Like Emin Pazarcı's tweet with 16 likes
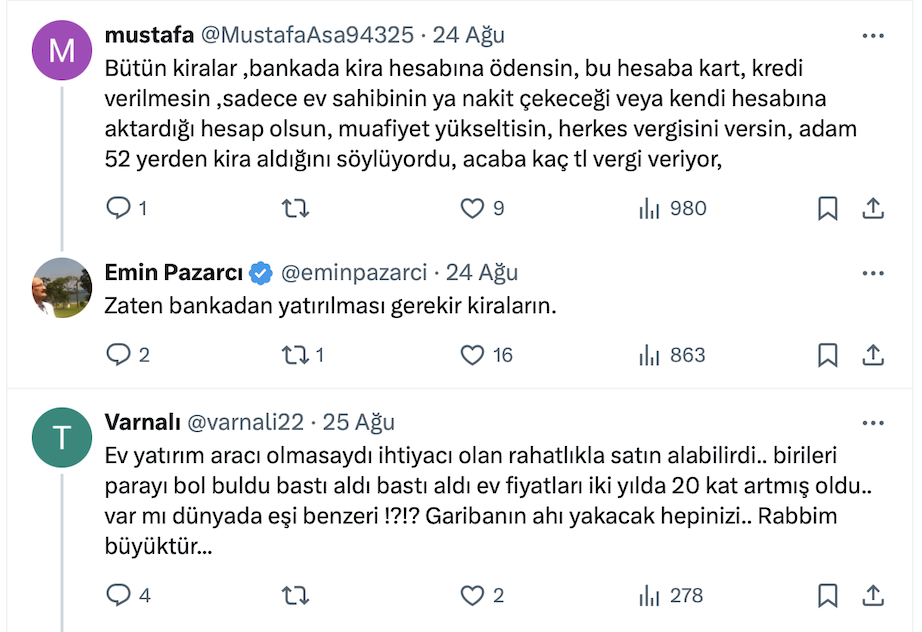922x632 pixels. click(472, 354)
